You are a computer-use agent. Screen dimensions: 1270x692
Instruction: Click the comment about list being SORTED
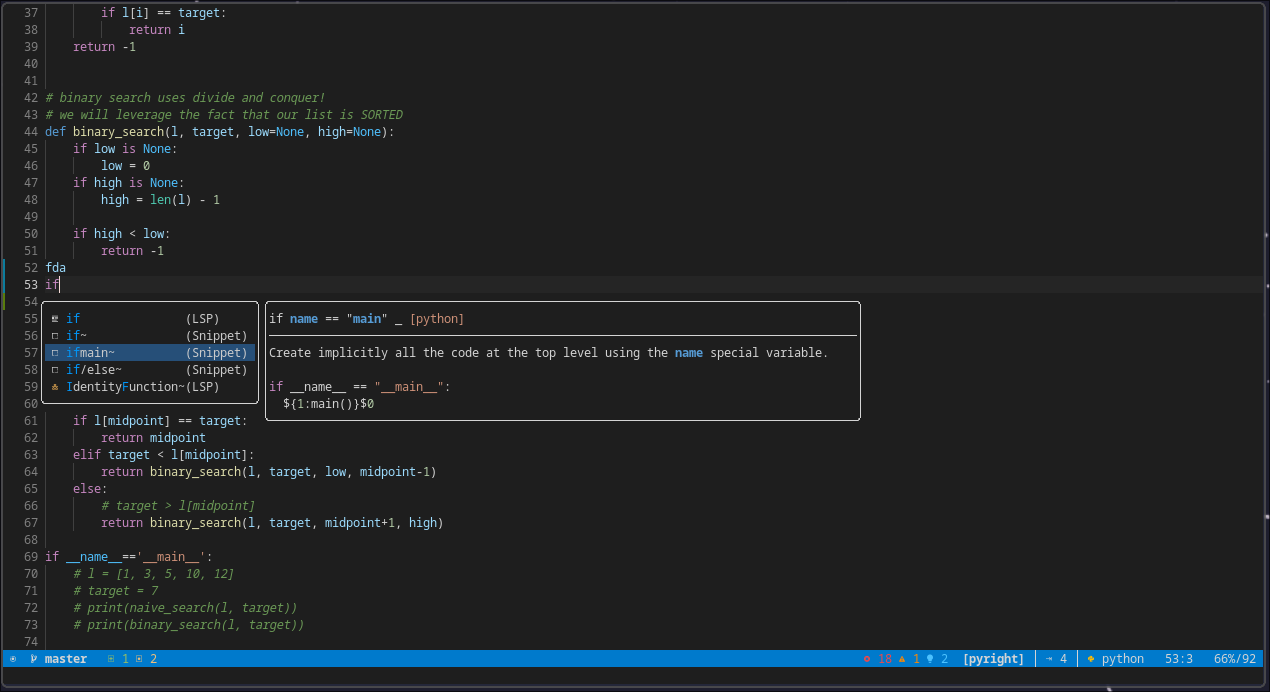pyautogui.click(x=224, y=115)
